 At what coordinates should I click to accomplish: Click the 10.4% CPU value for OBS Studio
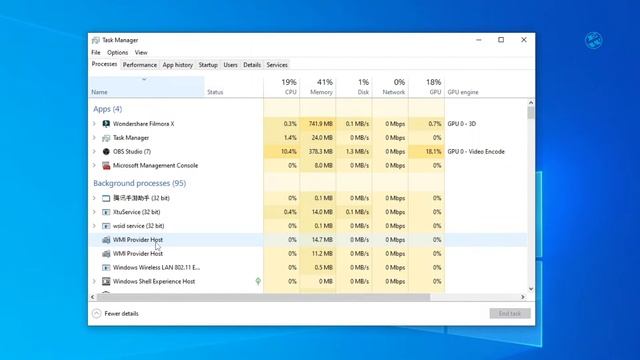coord(289,151)
